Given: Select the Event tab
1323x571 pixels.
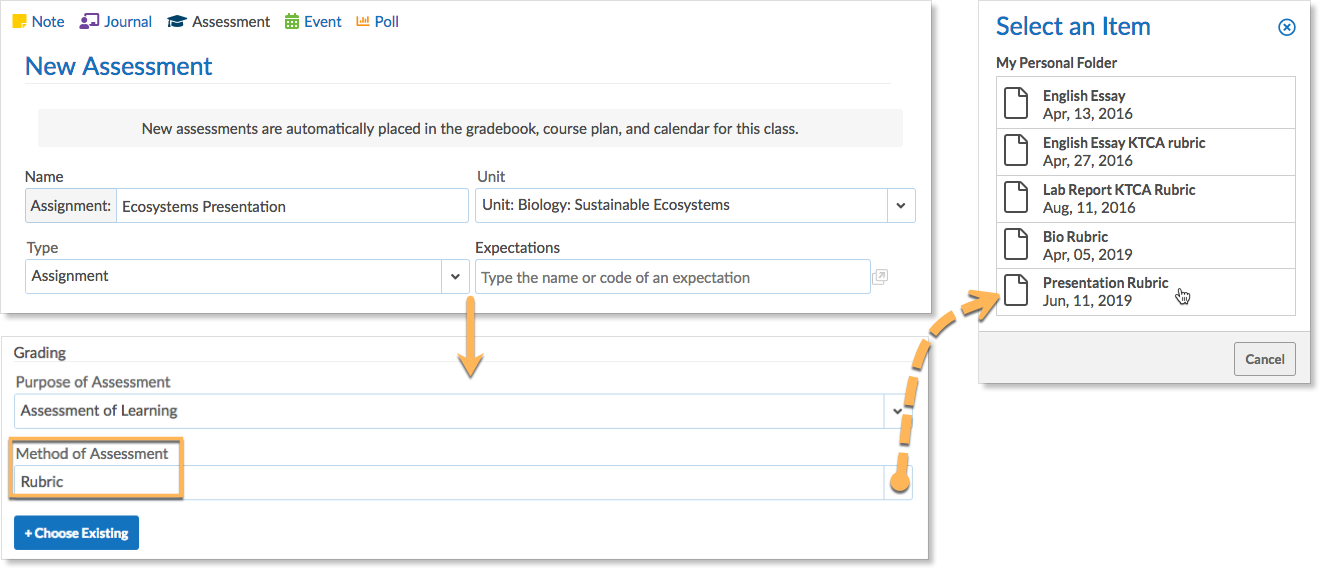Looking at the screenshot, I should 313,21.
